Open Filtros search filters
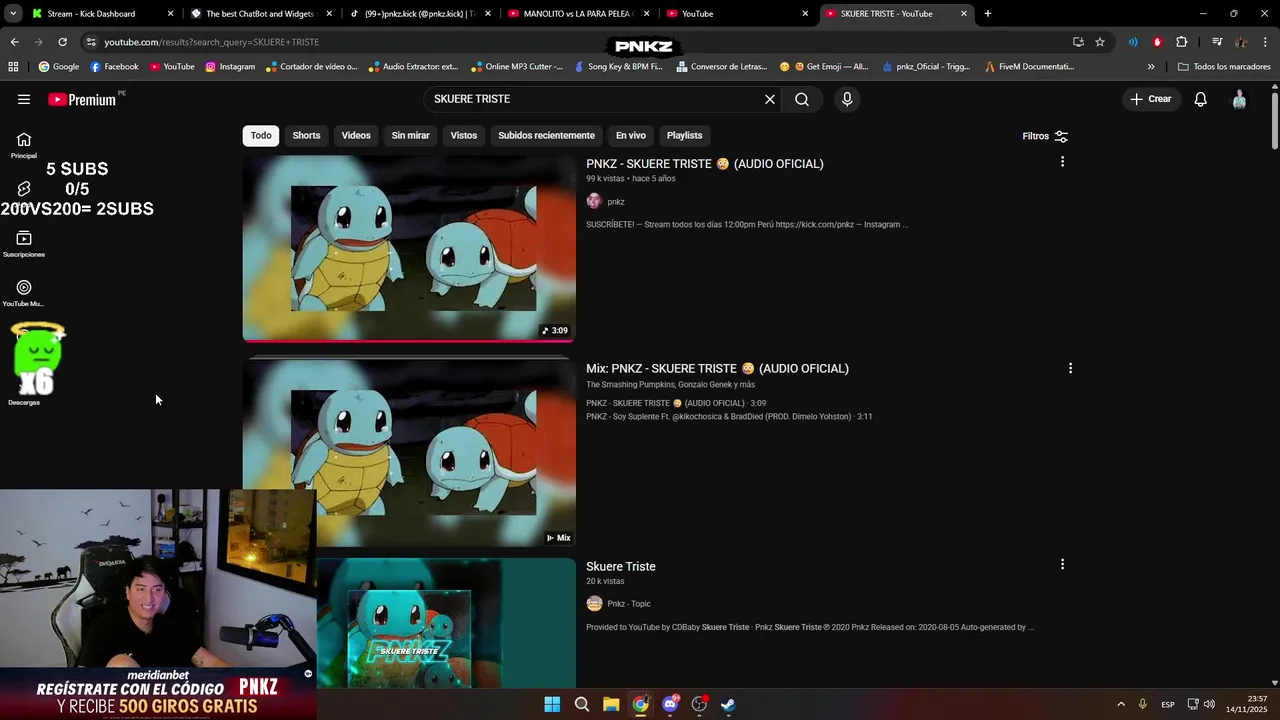This screenshot has height=720, width=1280. 1045,136
